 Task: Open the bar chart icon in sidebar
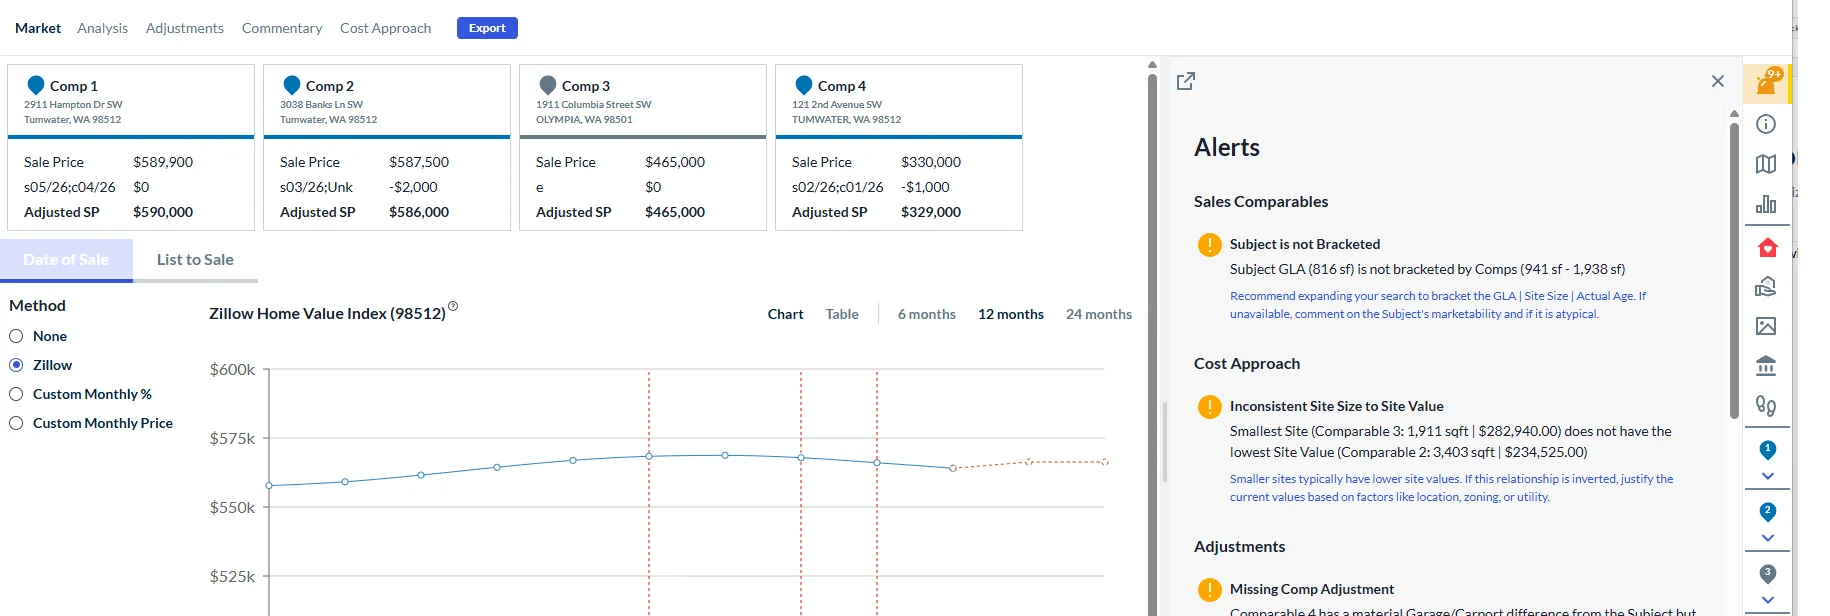click(x=1766, y=204)
